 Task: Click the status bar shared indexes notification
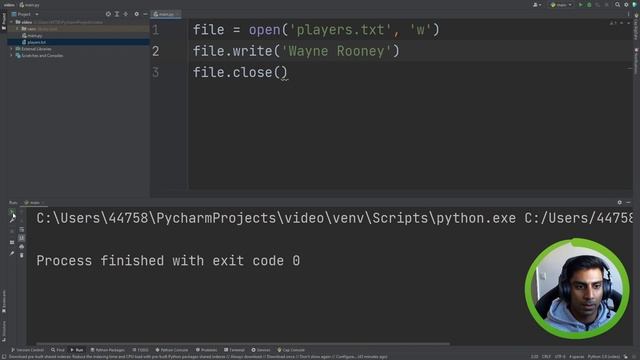[198, 357]
